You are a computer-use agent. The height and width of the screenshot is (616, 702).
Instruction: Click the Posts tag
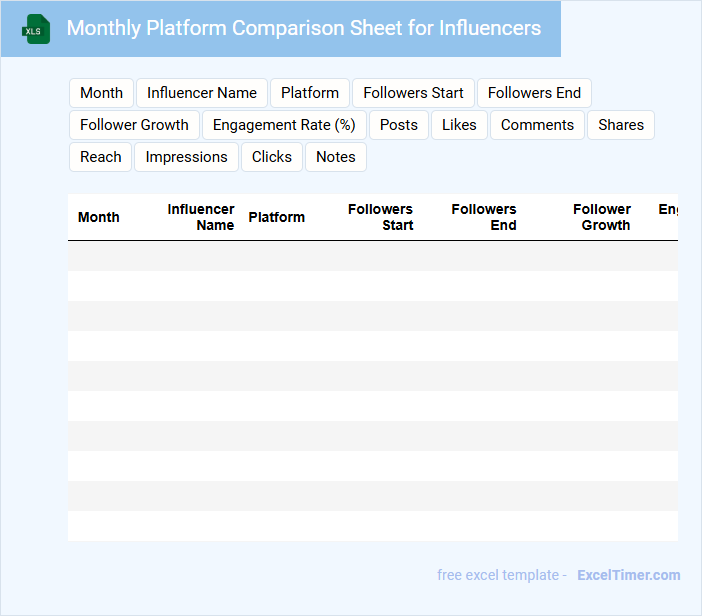399,125
